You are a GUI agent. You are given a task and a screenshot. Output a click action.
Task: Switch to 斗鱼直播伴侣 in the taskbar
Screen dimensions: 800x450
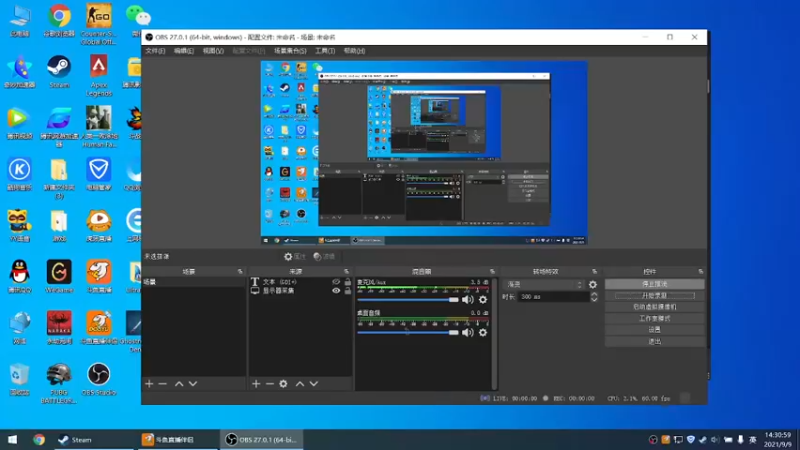click(178, 439)
